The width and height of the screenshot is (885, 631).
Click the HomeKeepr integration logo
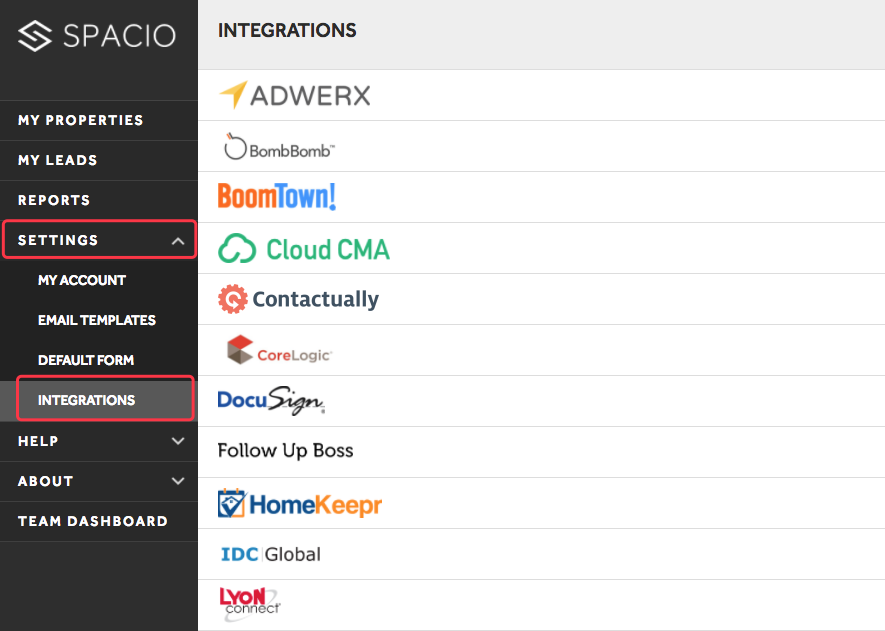[x=300, y=504]
